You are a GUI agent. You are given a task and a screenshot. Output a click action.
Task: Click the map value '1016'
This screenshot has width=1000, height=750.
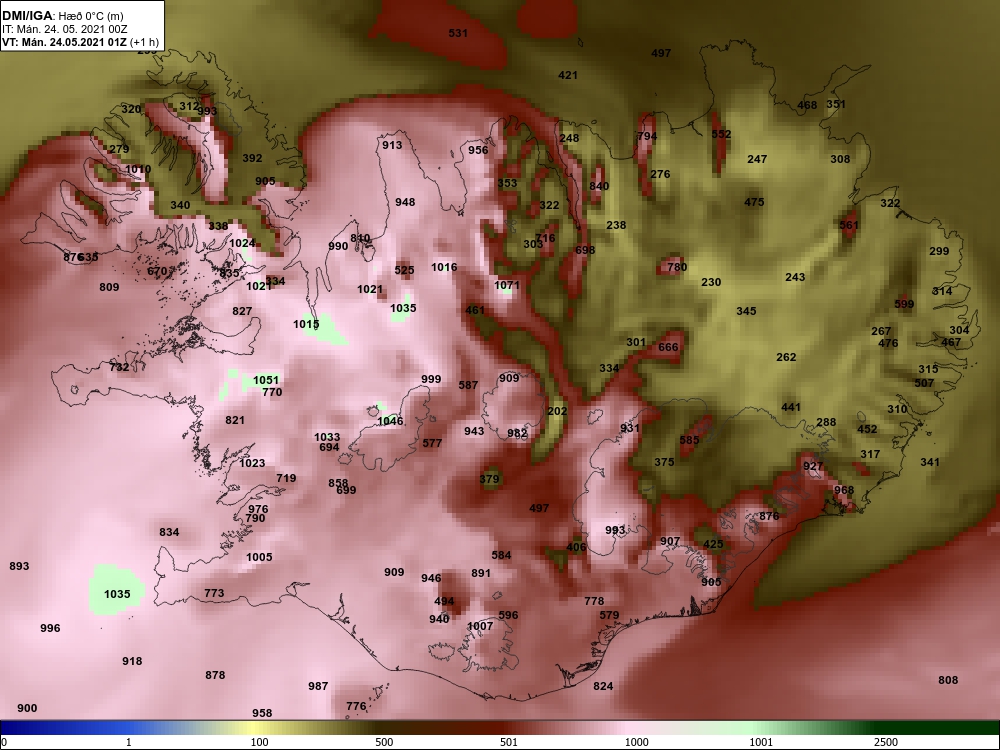click(444, 267)
